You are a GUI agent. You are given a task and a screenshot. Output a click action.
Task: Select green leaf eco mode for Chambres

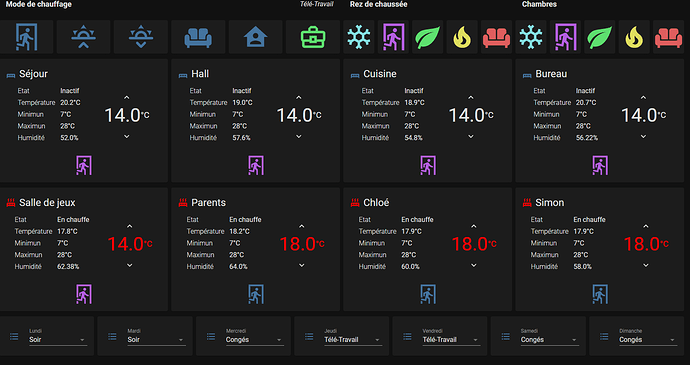point(600,37)
